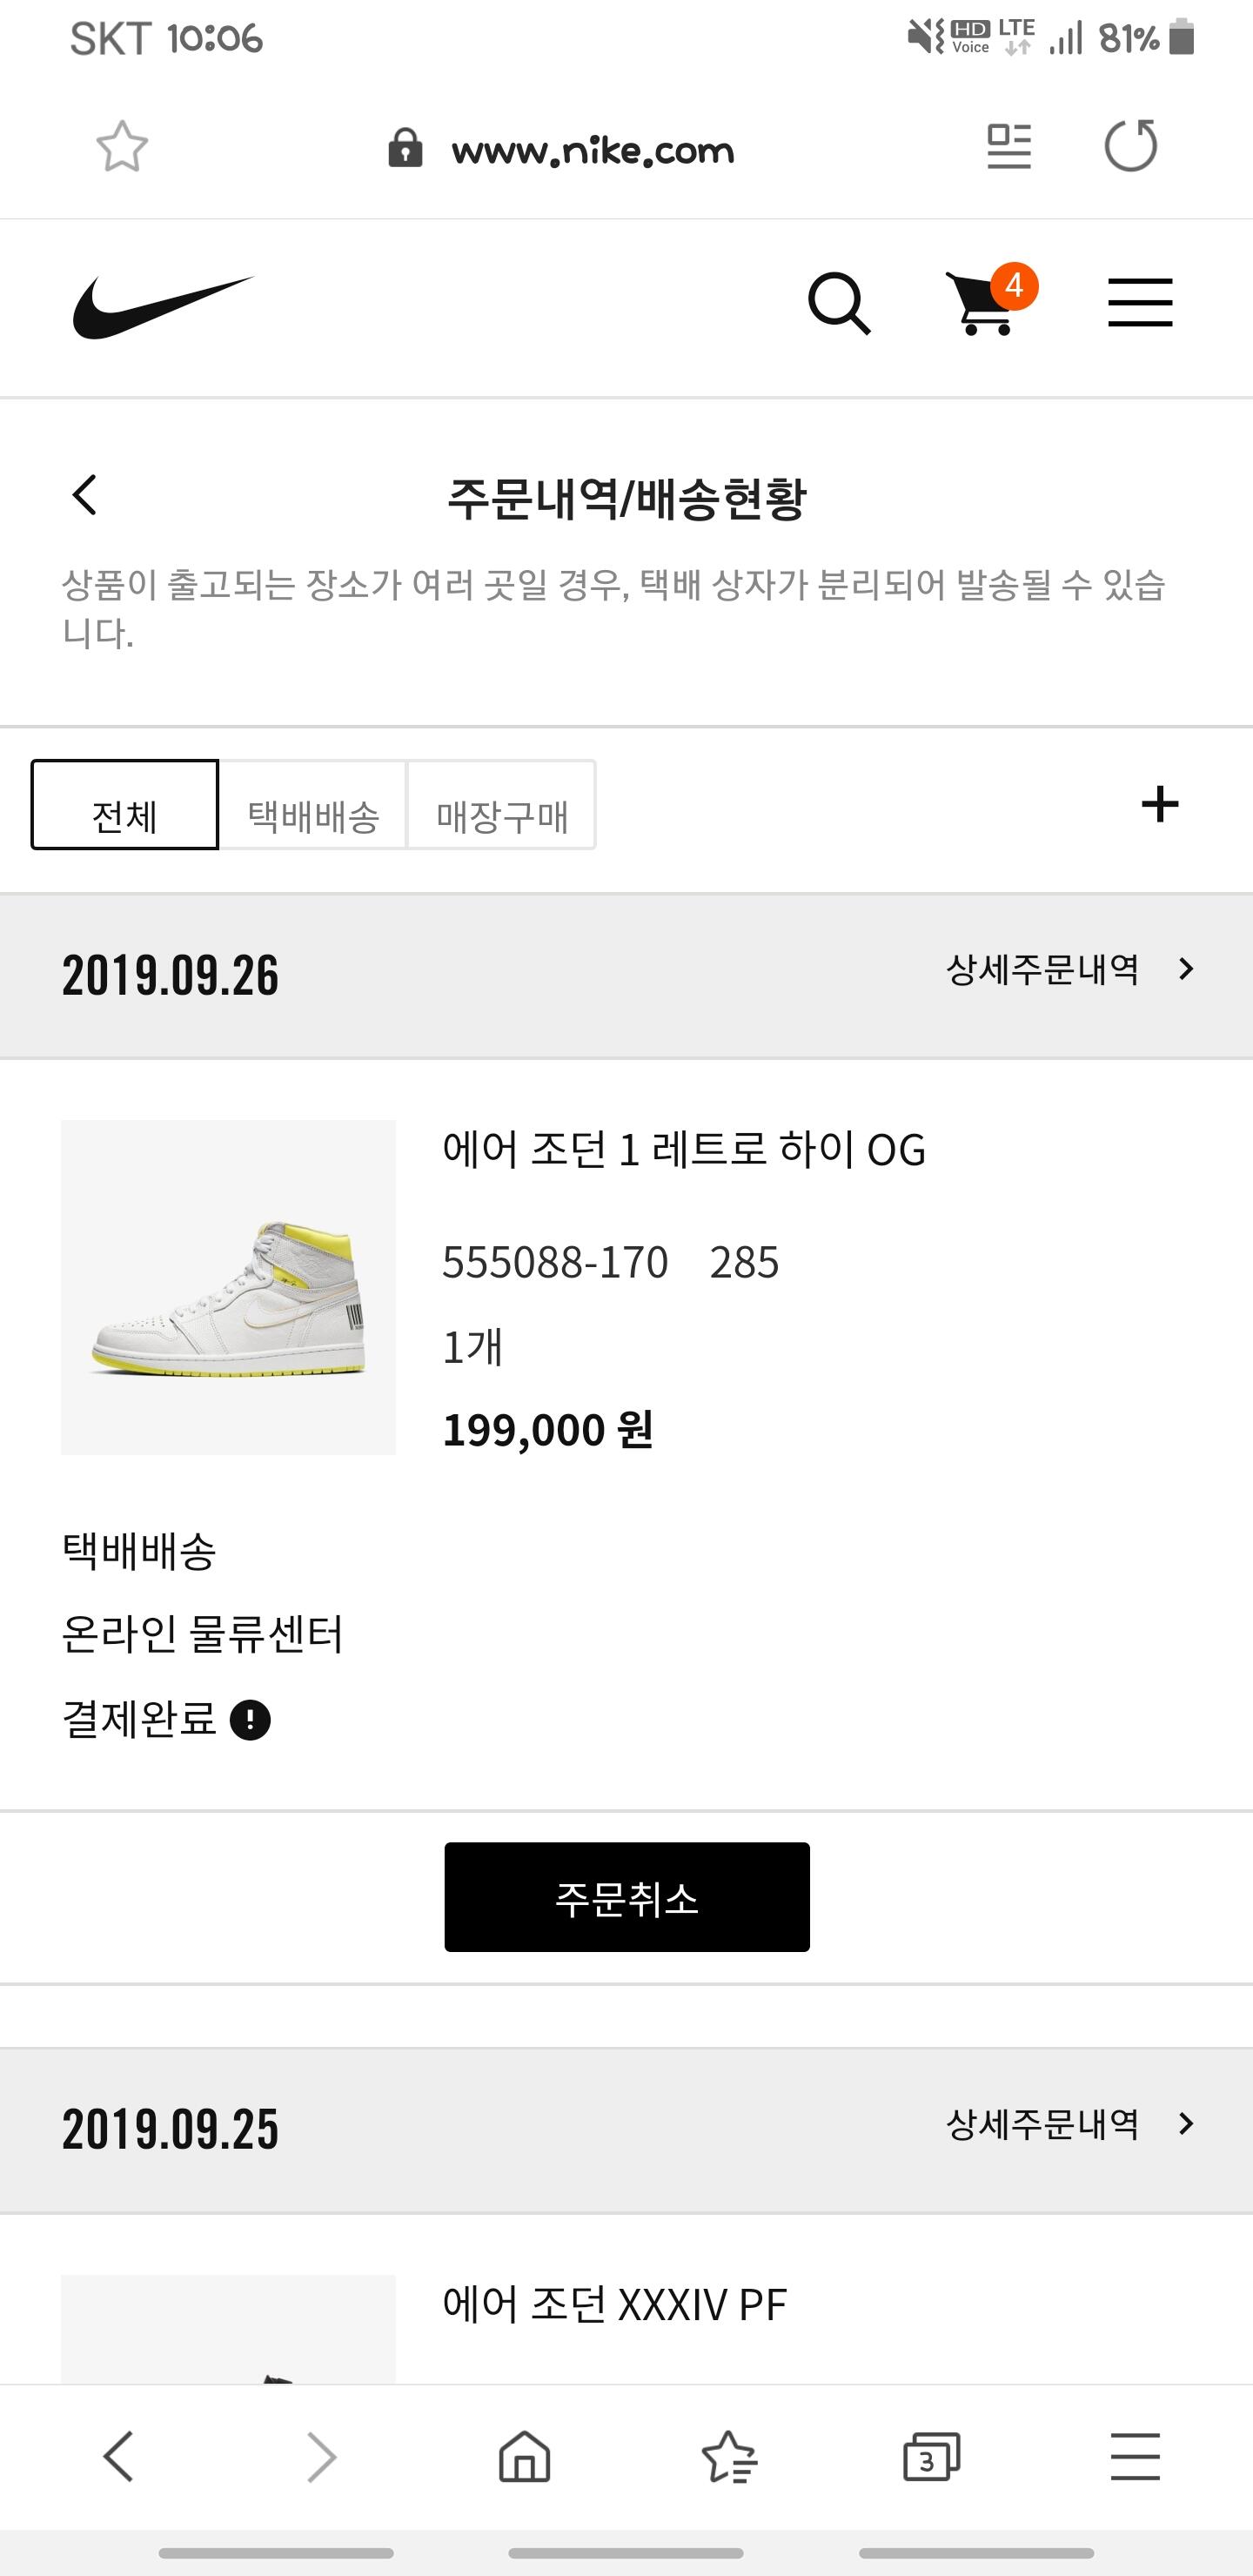Open browser bookmarks list icon

pyautogui.click(x=729, y=2457)
